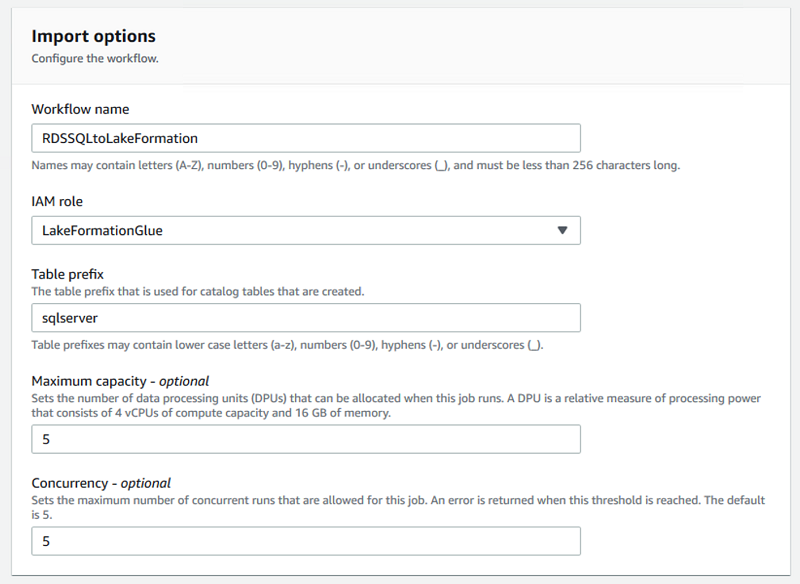Focus the Workflow name input field
The height and width of the screenshot is (584, 800).
coord(306,138)
